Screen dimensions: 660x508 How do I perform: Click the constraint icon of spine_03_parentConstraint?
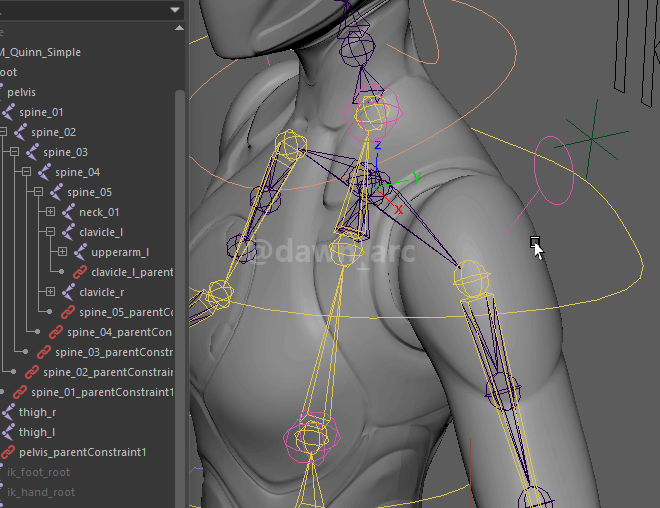(44, 352)
